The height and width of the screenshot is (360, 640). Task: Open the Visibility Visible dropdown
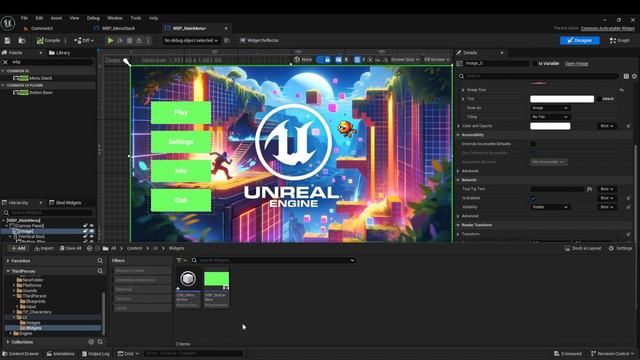550,207
